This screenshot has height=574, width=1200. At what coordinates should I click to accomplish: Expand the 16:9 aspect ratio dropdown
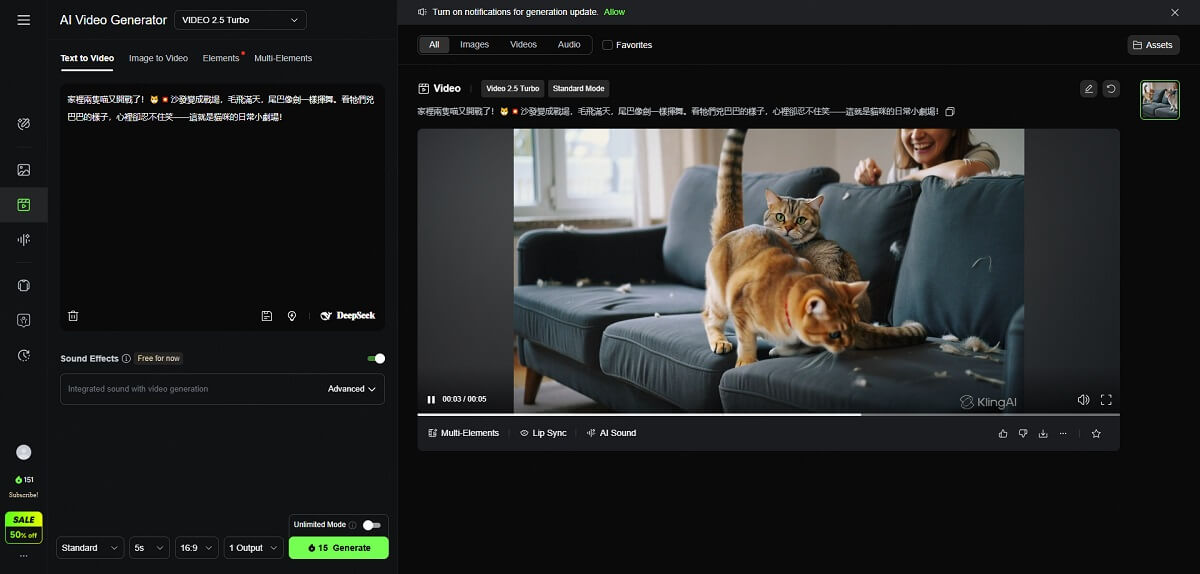point(197,548)
